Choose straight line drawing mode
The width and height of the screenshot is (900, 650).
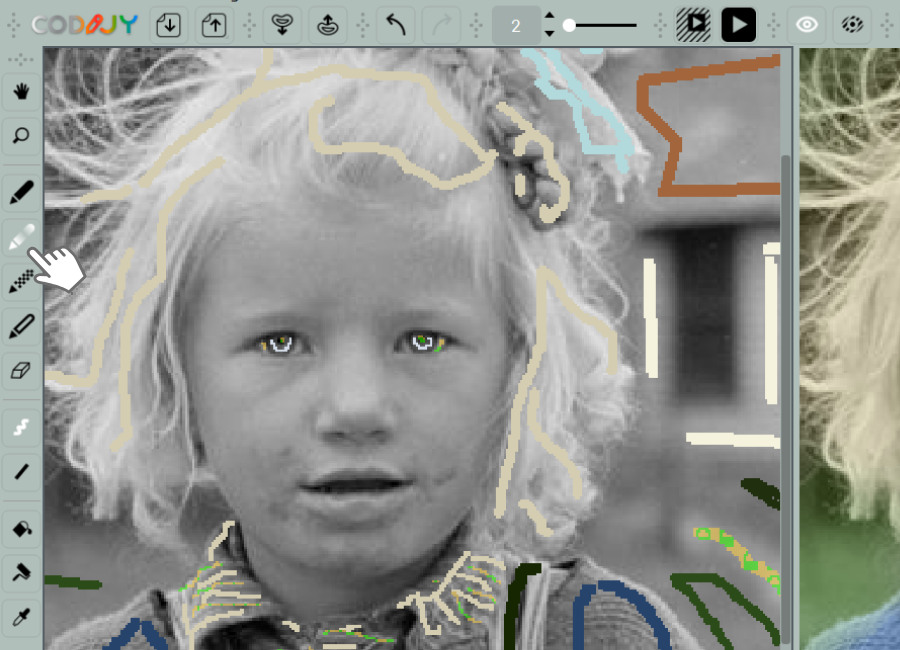click(x=21, y=472)
